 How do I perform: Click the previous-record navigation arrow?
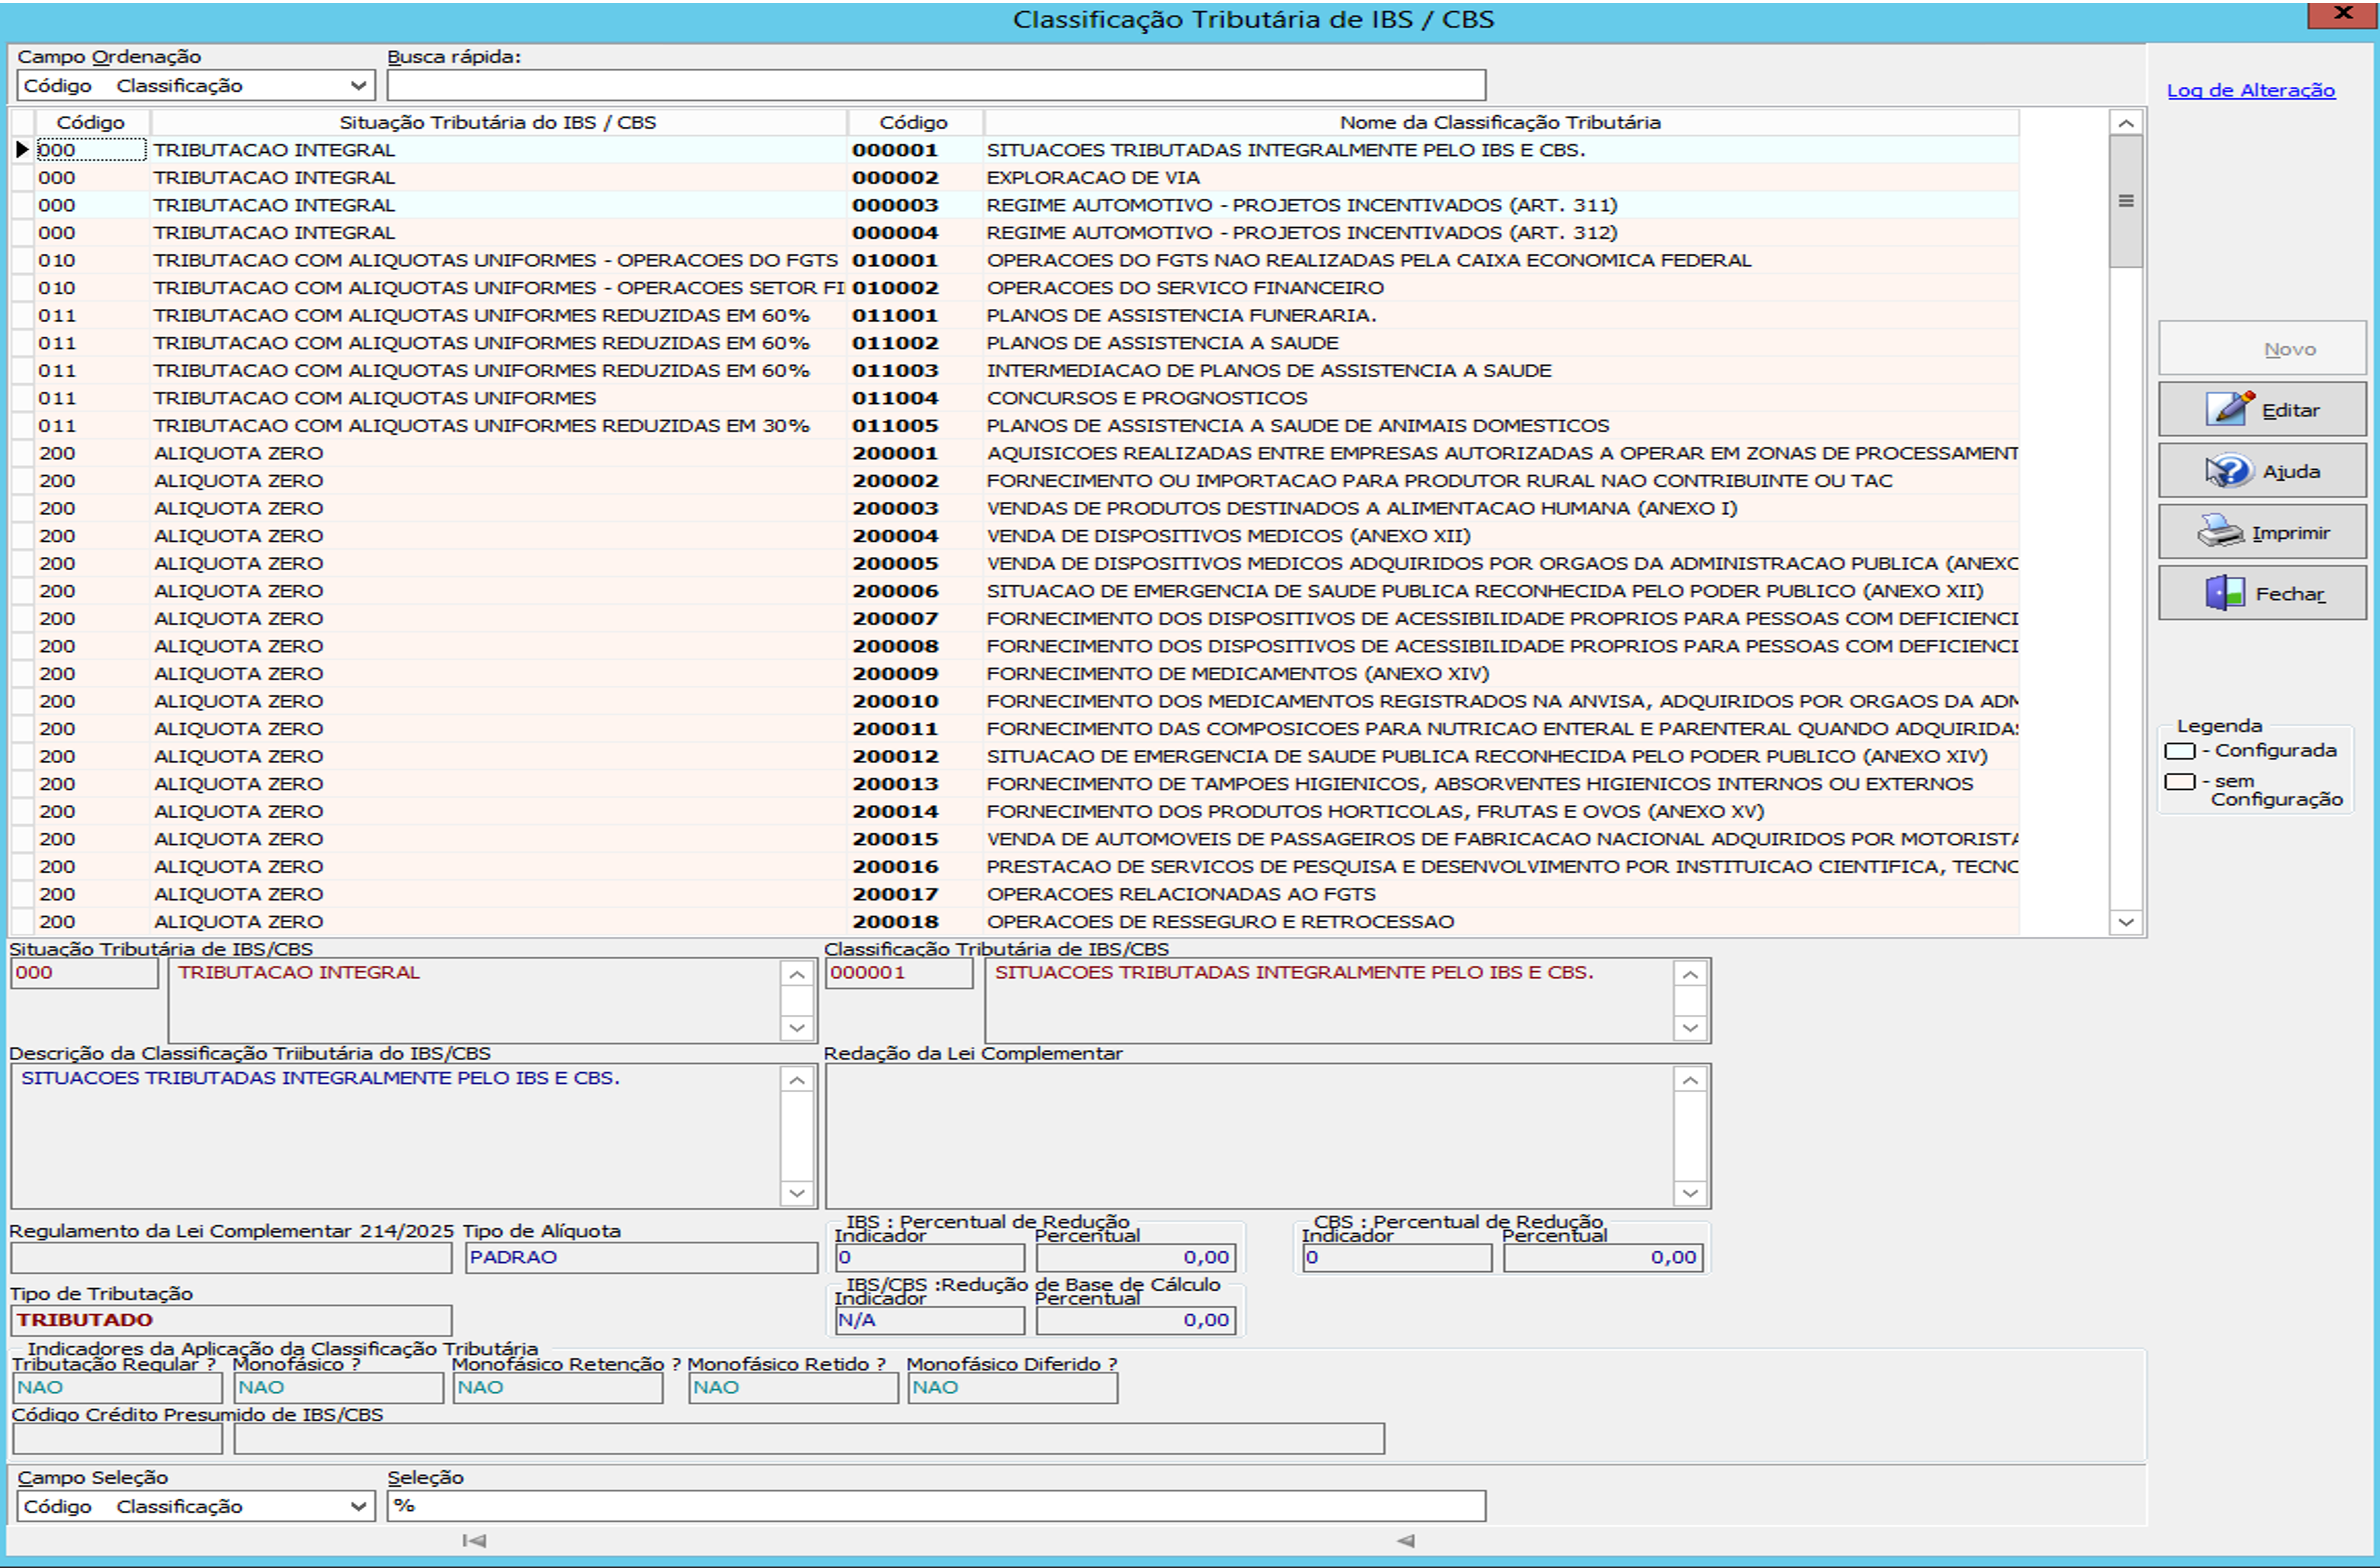(1405, 1541)
